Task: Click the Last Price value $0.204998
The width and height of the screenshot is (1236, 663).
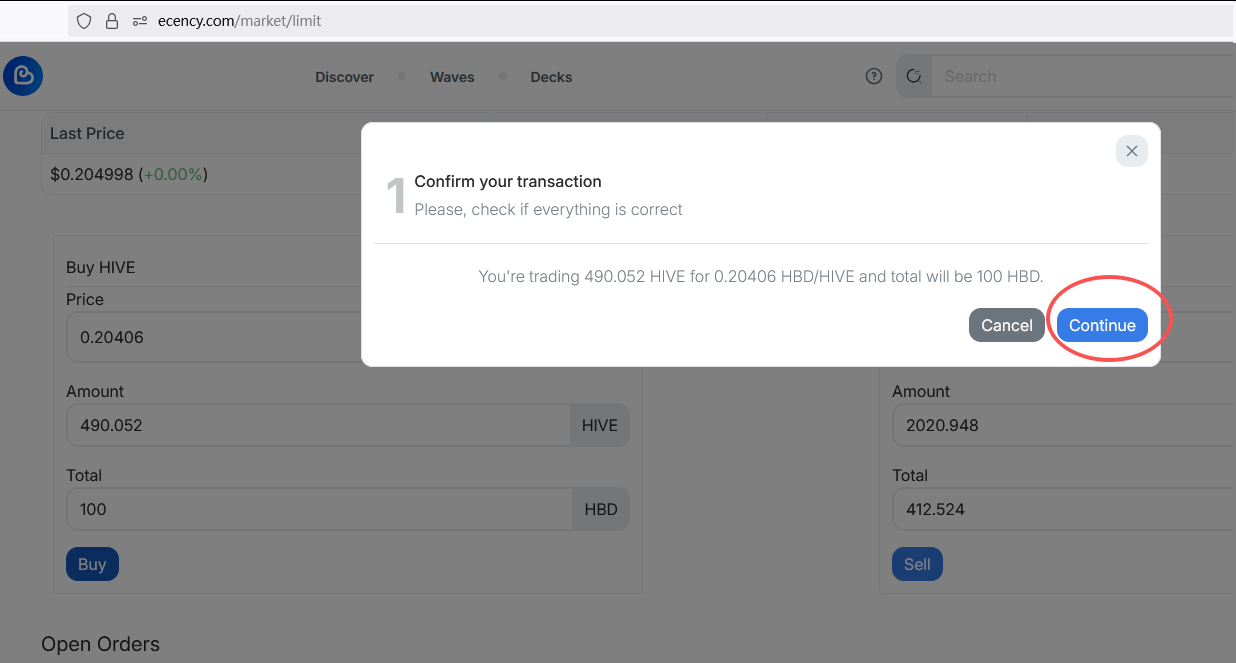Action: (x=92, y=174)
